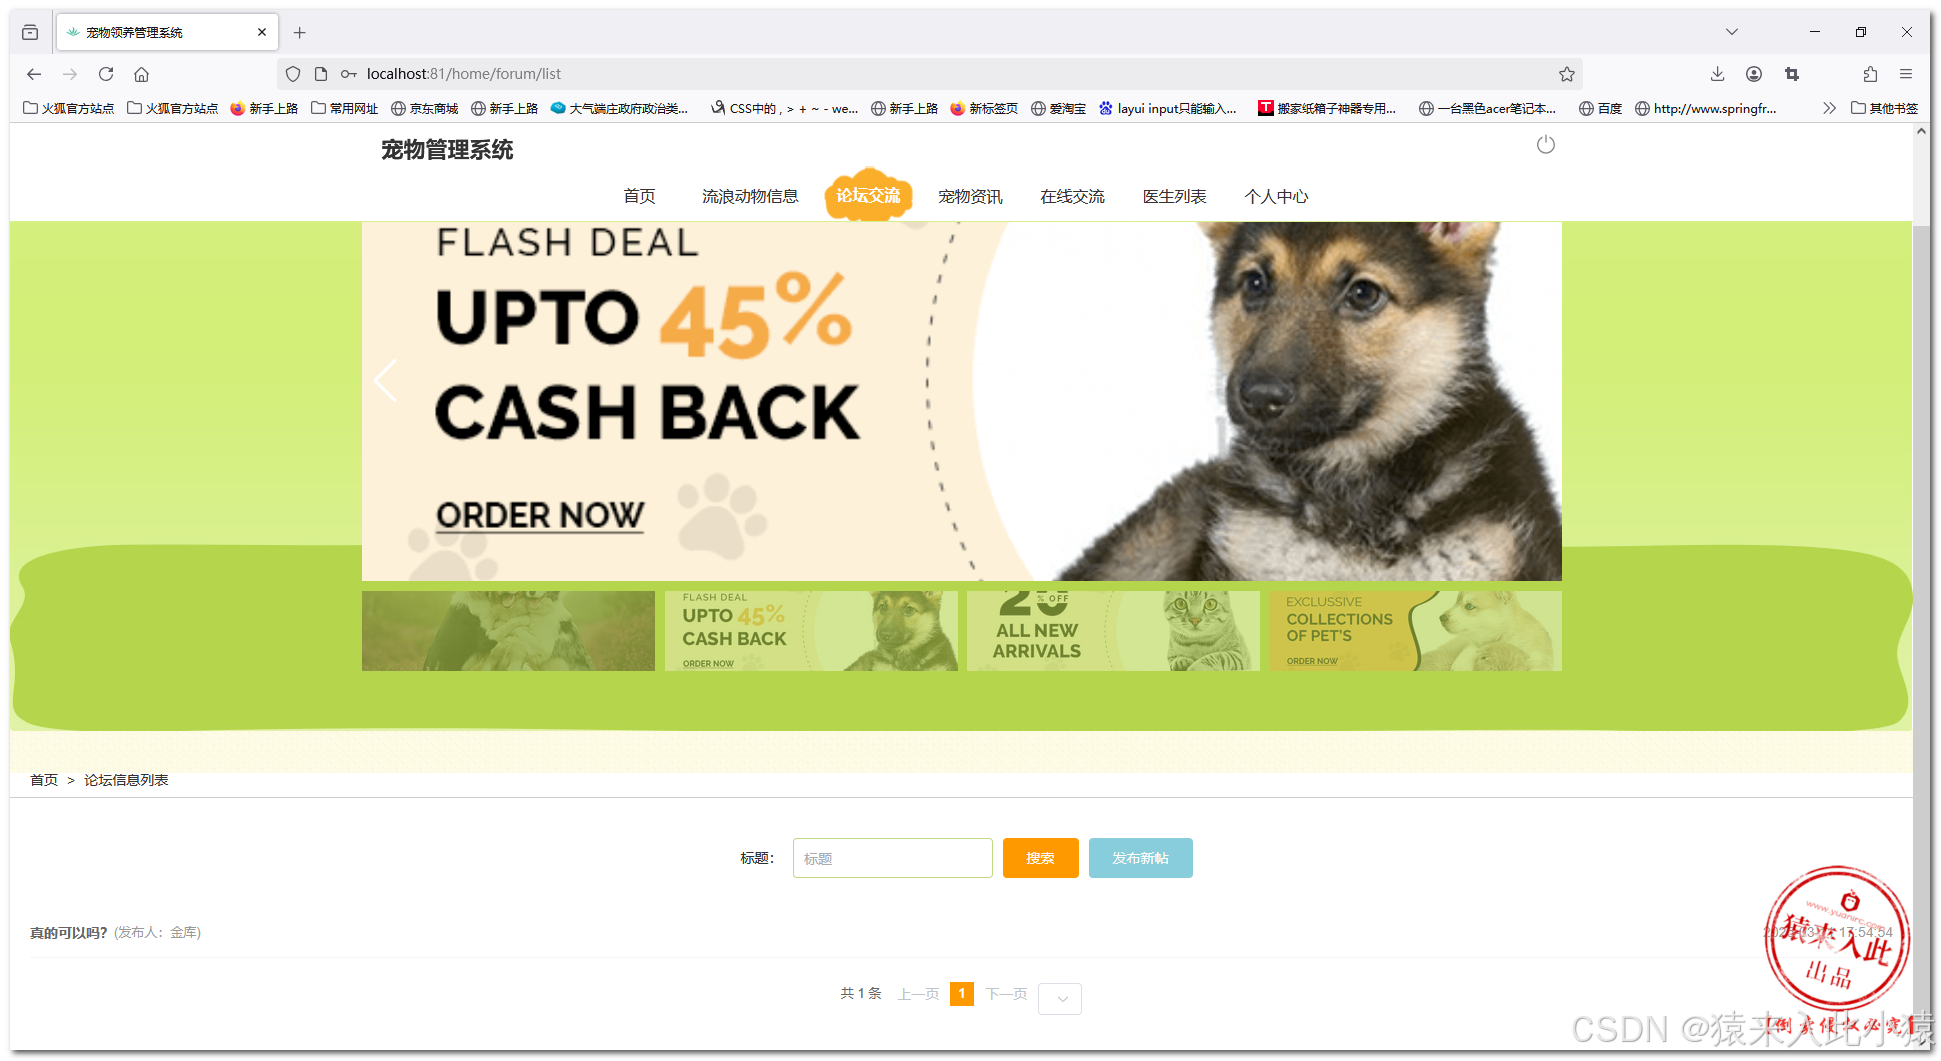This screenshot has width=1941, height=1061.
Task: Open 医生列表 navigation item
Action: click(1175, 196)
